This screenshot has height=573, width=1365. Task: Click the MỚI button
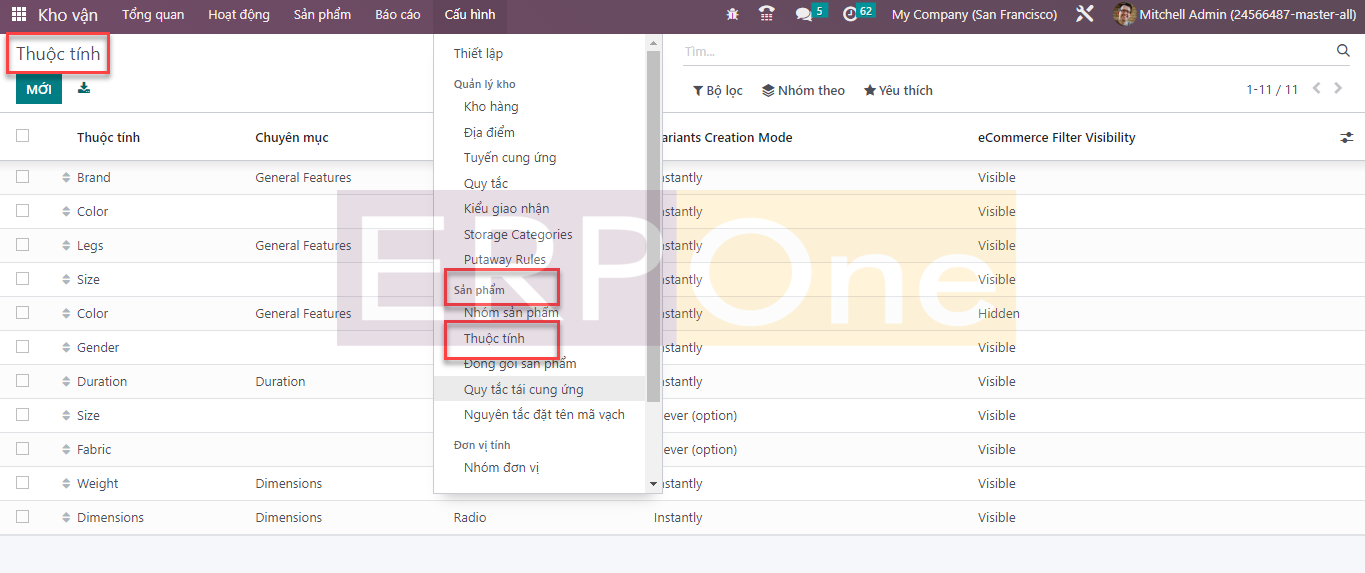(x=39, y=89)
